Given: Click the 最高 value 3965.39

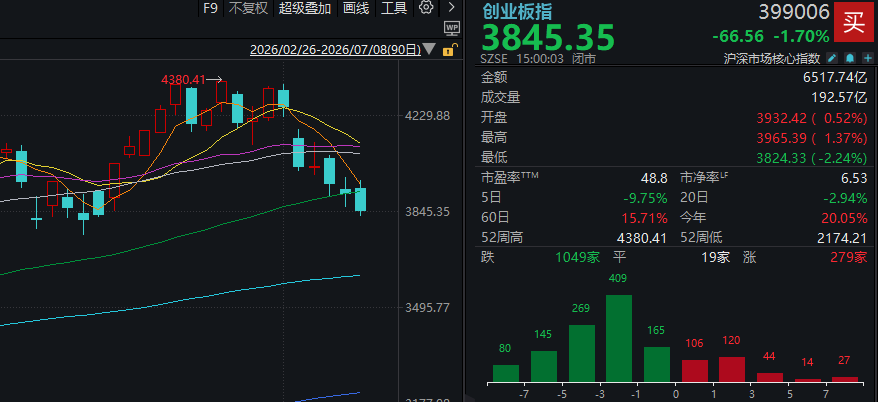Looking at the screenshot, I should (x=783, y=137).
